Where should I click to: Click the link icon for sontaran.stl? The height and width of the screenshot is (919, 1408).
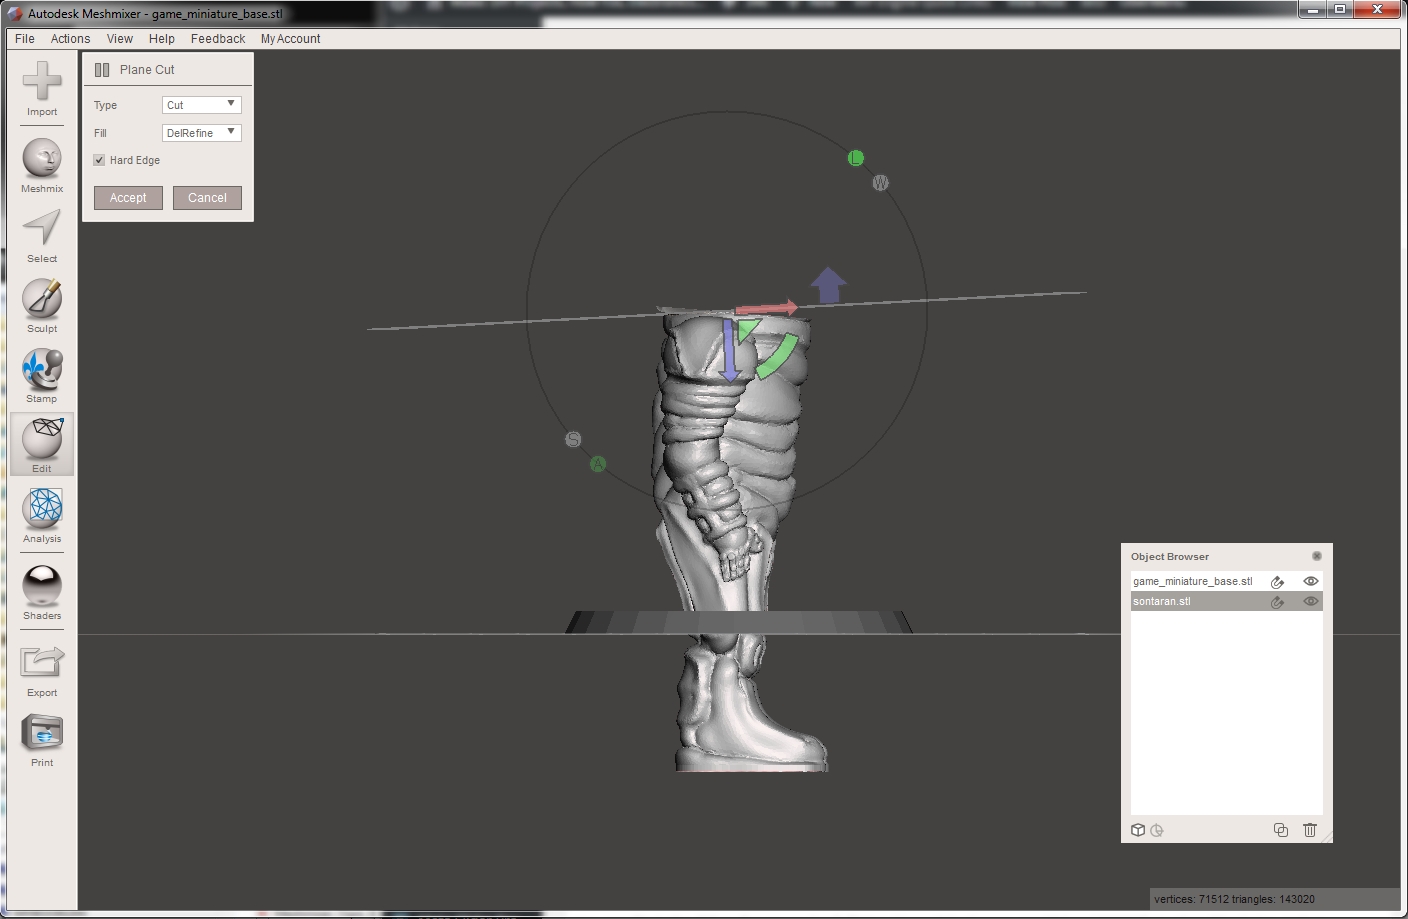pyautogui.click(x=1277, y=602)
